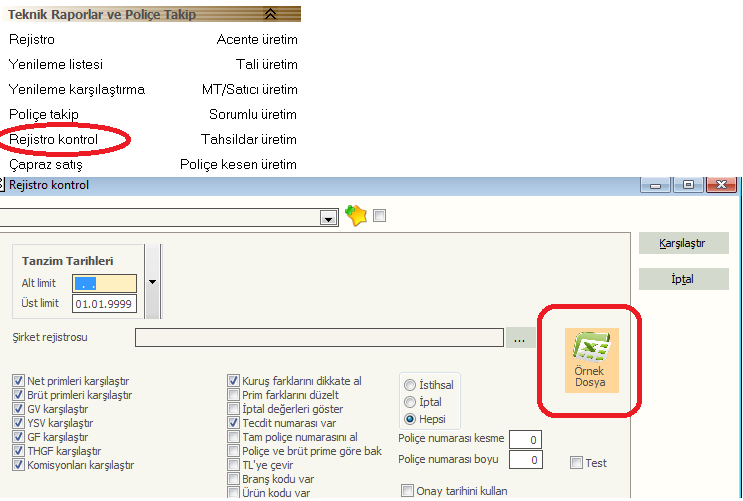Select the İptal radio option
This screenshot has height=501, width=743.
410,402
